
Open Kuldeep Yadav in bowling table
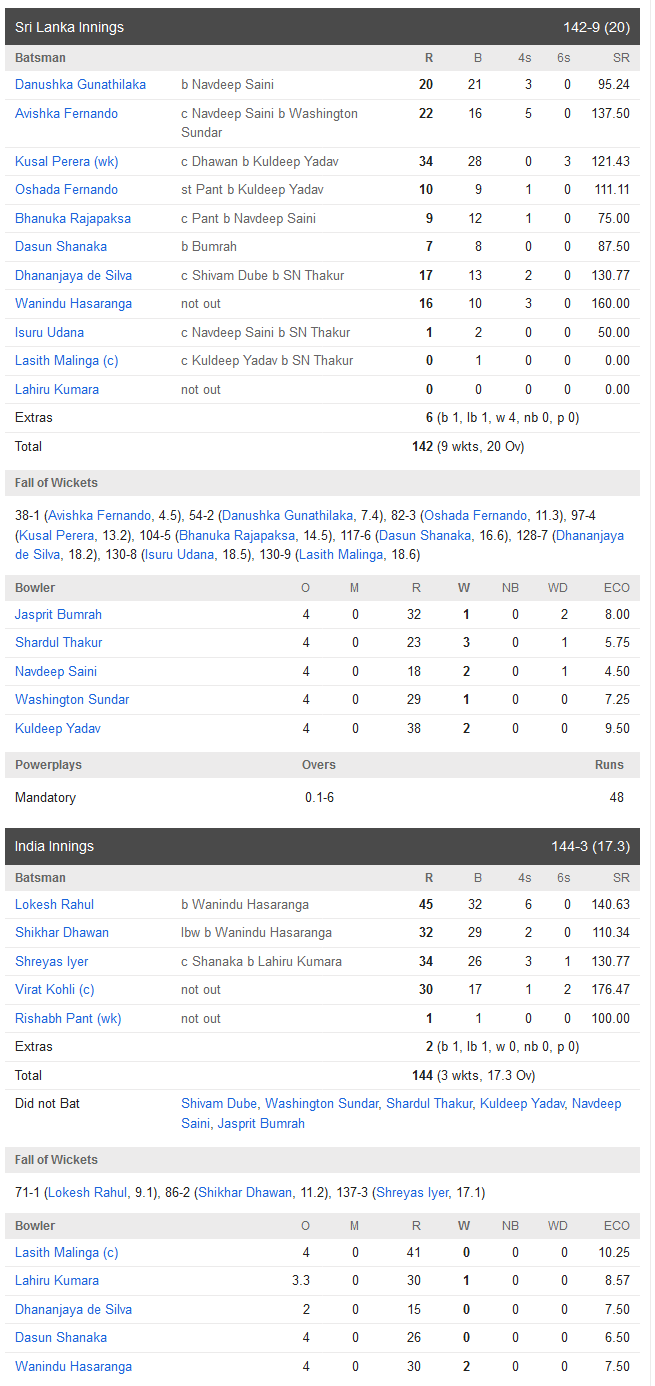(58, 729)
